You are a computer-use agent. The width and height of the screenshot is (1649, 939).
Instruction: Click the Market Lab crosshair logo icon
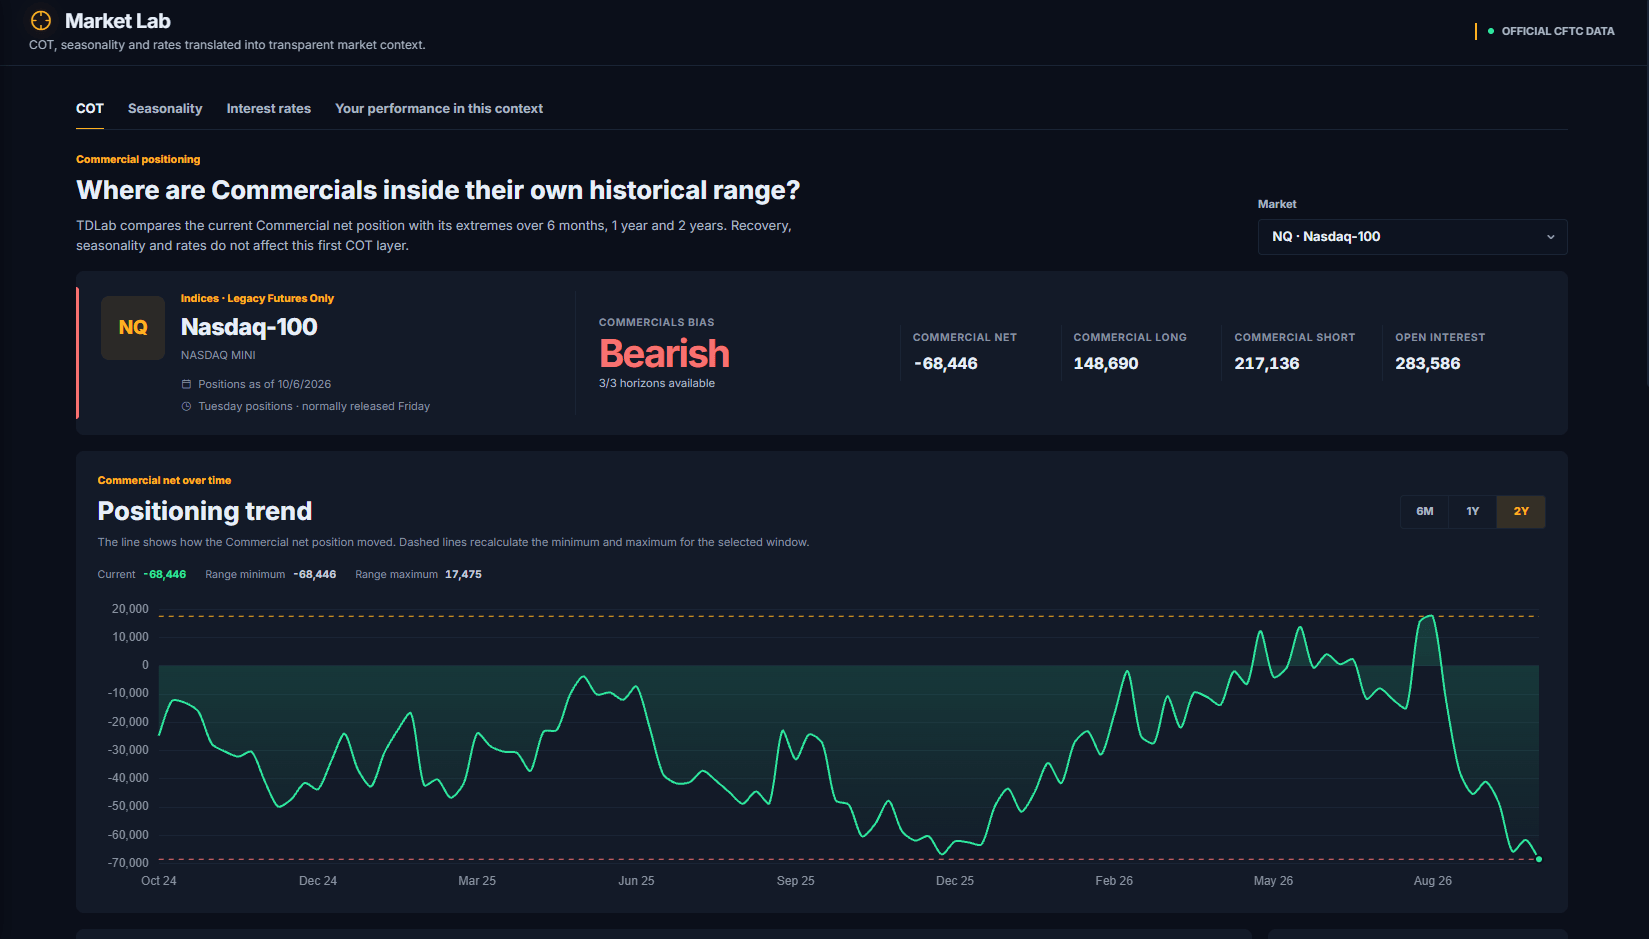pyautogui.click(x=41, y=20)
